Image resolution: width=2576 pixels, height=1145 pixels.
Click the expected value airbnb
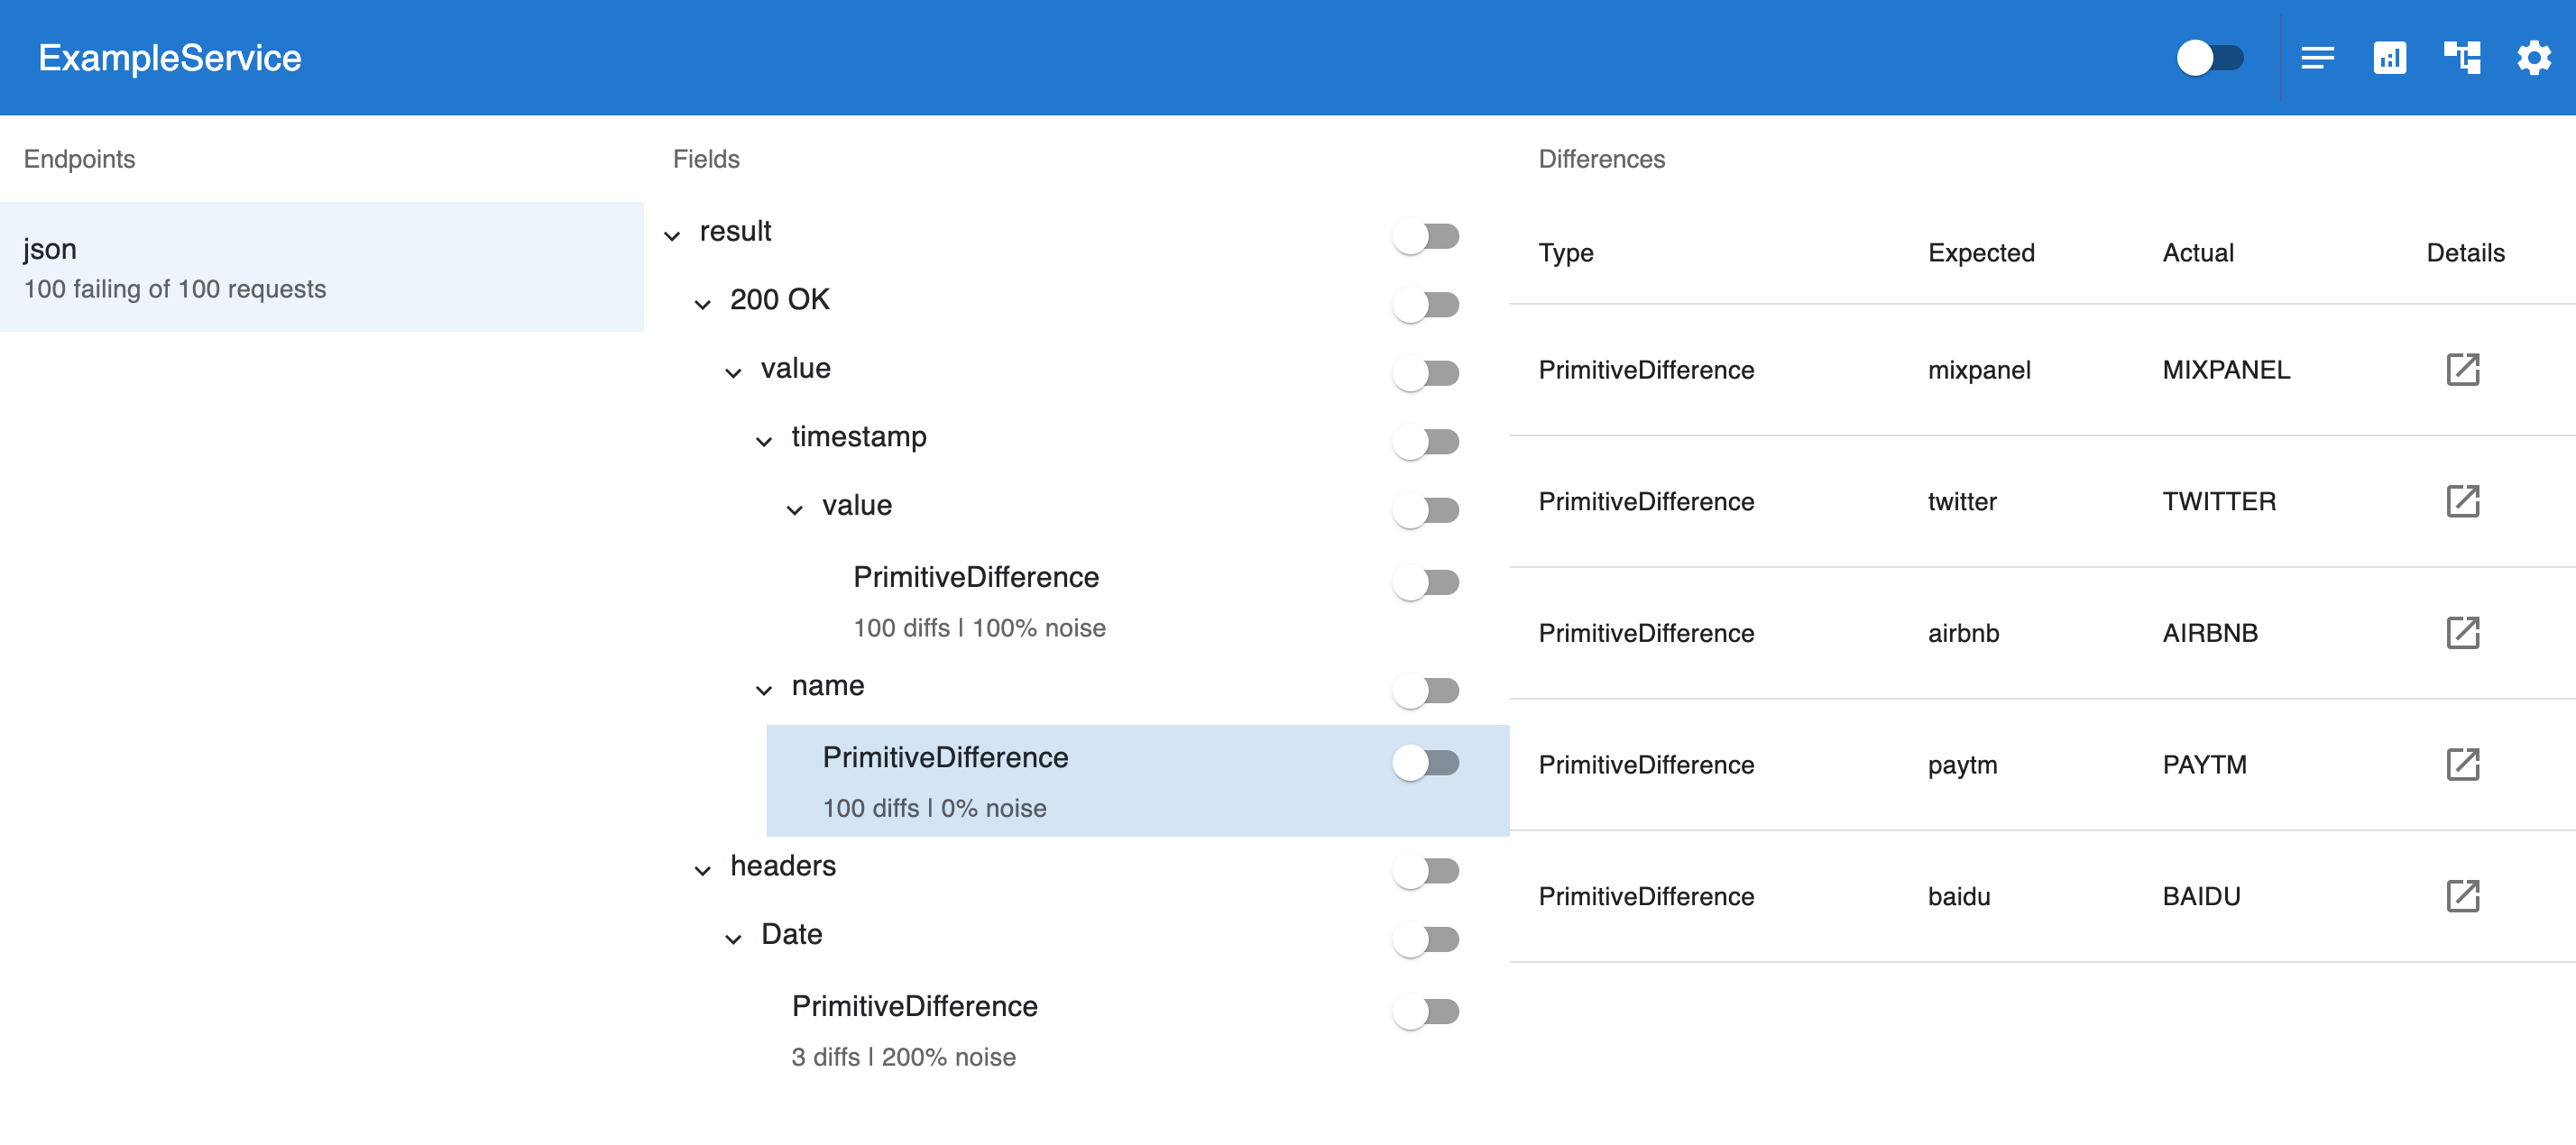click(1963, 633)
